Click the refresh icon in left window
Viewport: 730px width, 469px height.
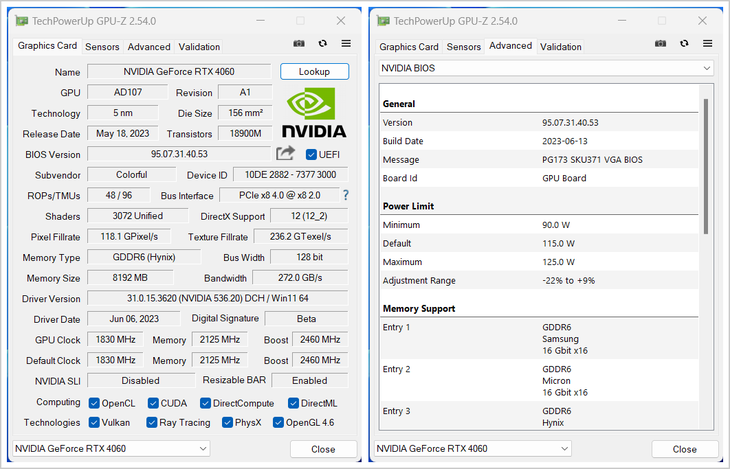(x=322, y=44)
